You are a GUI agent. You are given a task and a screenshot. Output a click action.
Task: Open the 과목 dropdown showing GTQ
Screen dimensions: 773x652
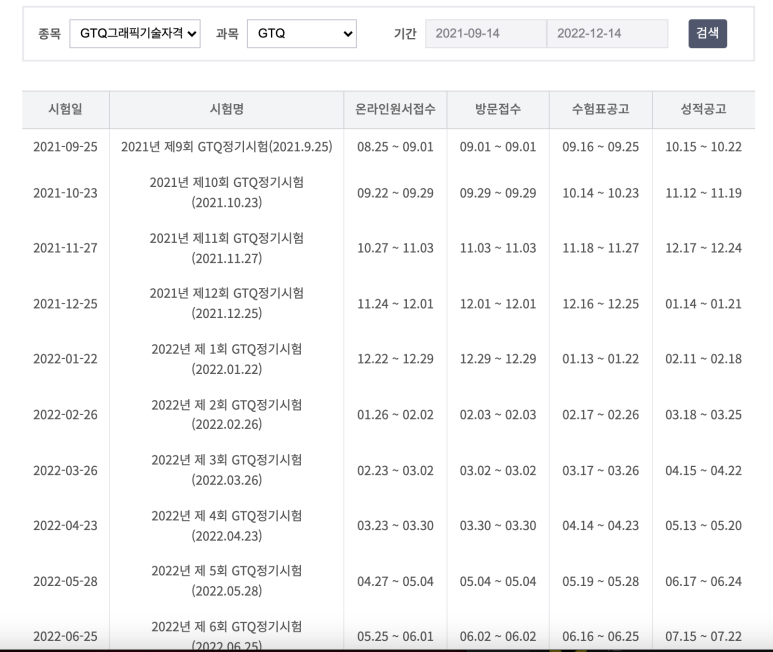pyautogui.click(x=302, y=34)
